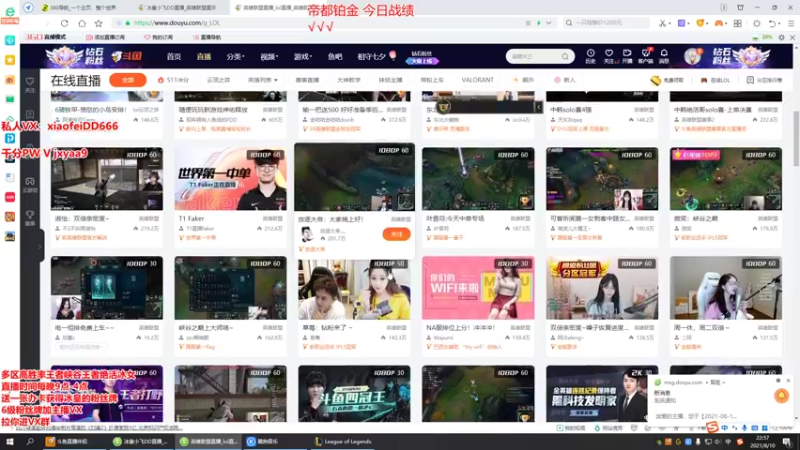The image size is (800, 450).
Task: Click the search magnifier in Douyu search box
Action: (x=565, y=57)
